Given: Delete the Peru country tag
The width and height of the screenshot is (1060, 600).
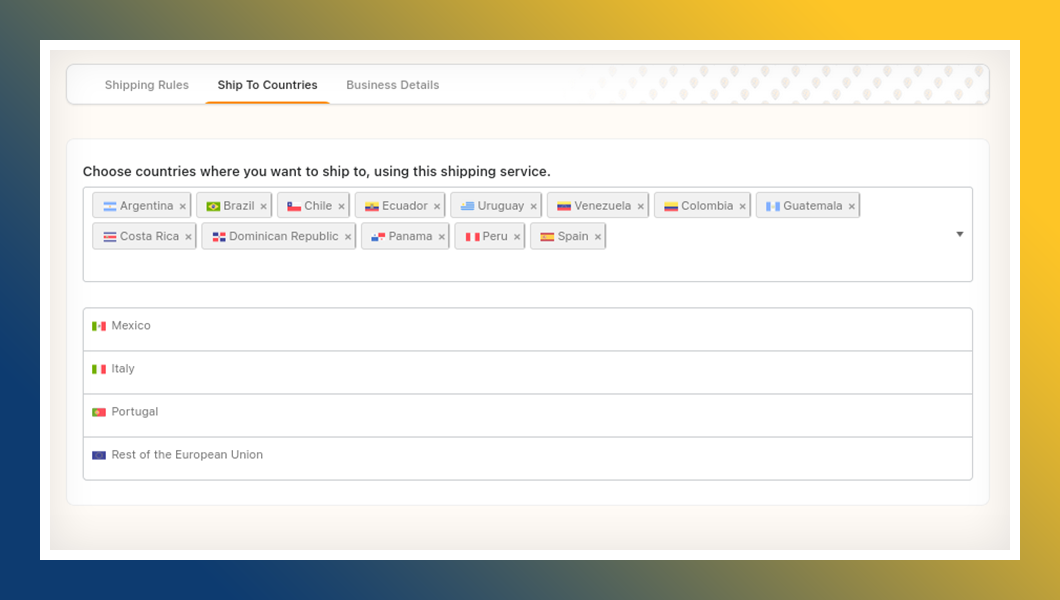Looking at the screenshot, I should tap(516, 236).
